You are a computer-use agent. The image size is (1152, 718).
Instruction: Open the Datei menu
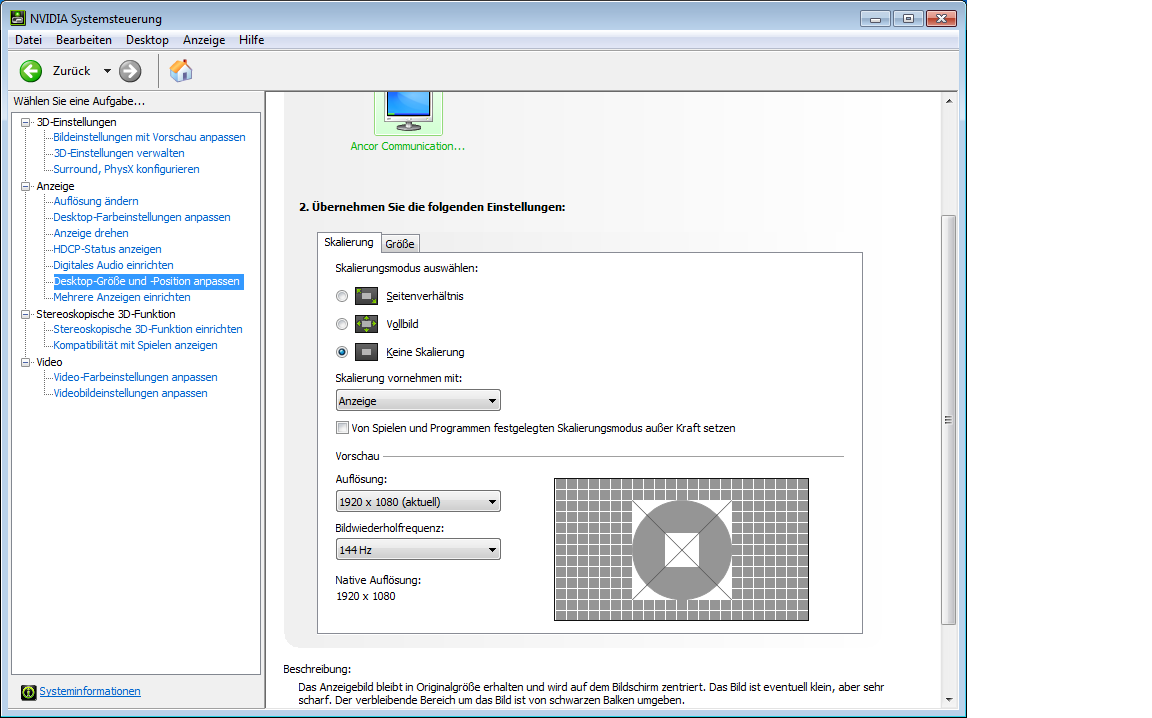click(29, 40)
